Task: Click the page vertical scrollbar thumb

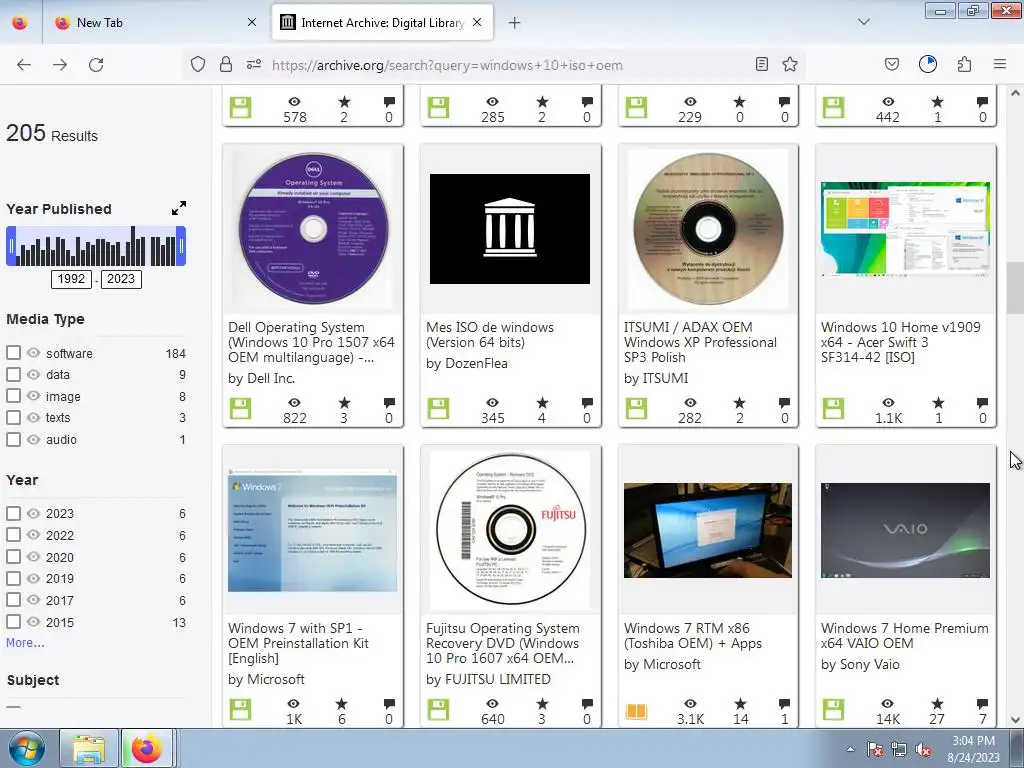Action: click(1015, 288)
